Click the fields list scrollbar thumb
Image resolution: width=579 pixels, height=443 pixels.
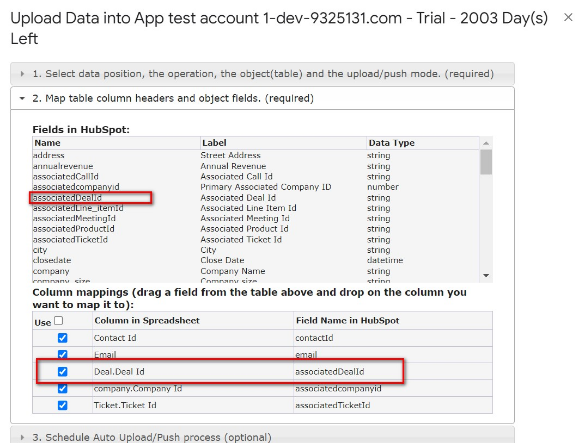tap(486, 162)
